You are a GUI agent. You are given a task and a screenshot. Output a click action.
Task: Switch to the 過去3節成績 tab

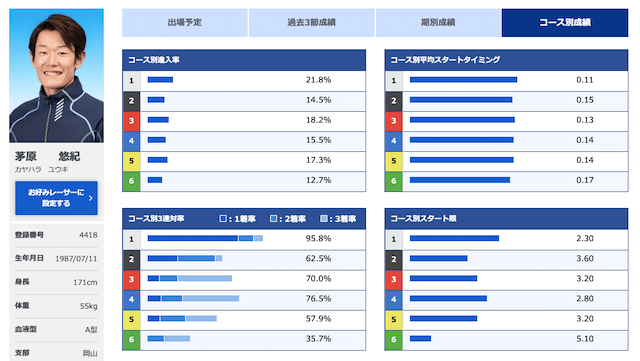click(x=311, y=23)
